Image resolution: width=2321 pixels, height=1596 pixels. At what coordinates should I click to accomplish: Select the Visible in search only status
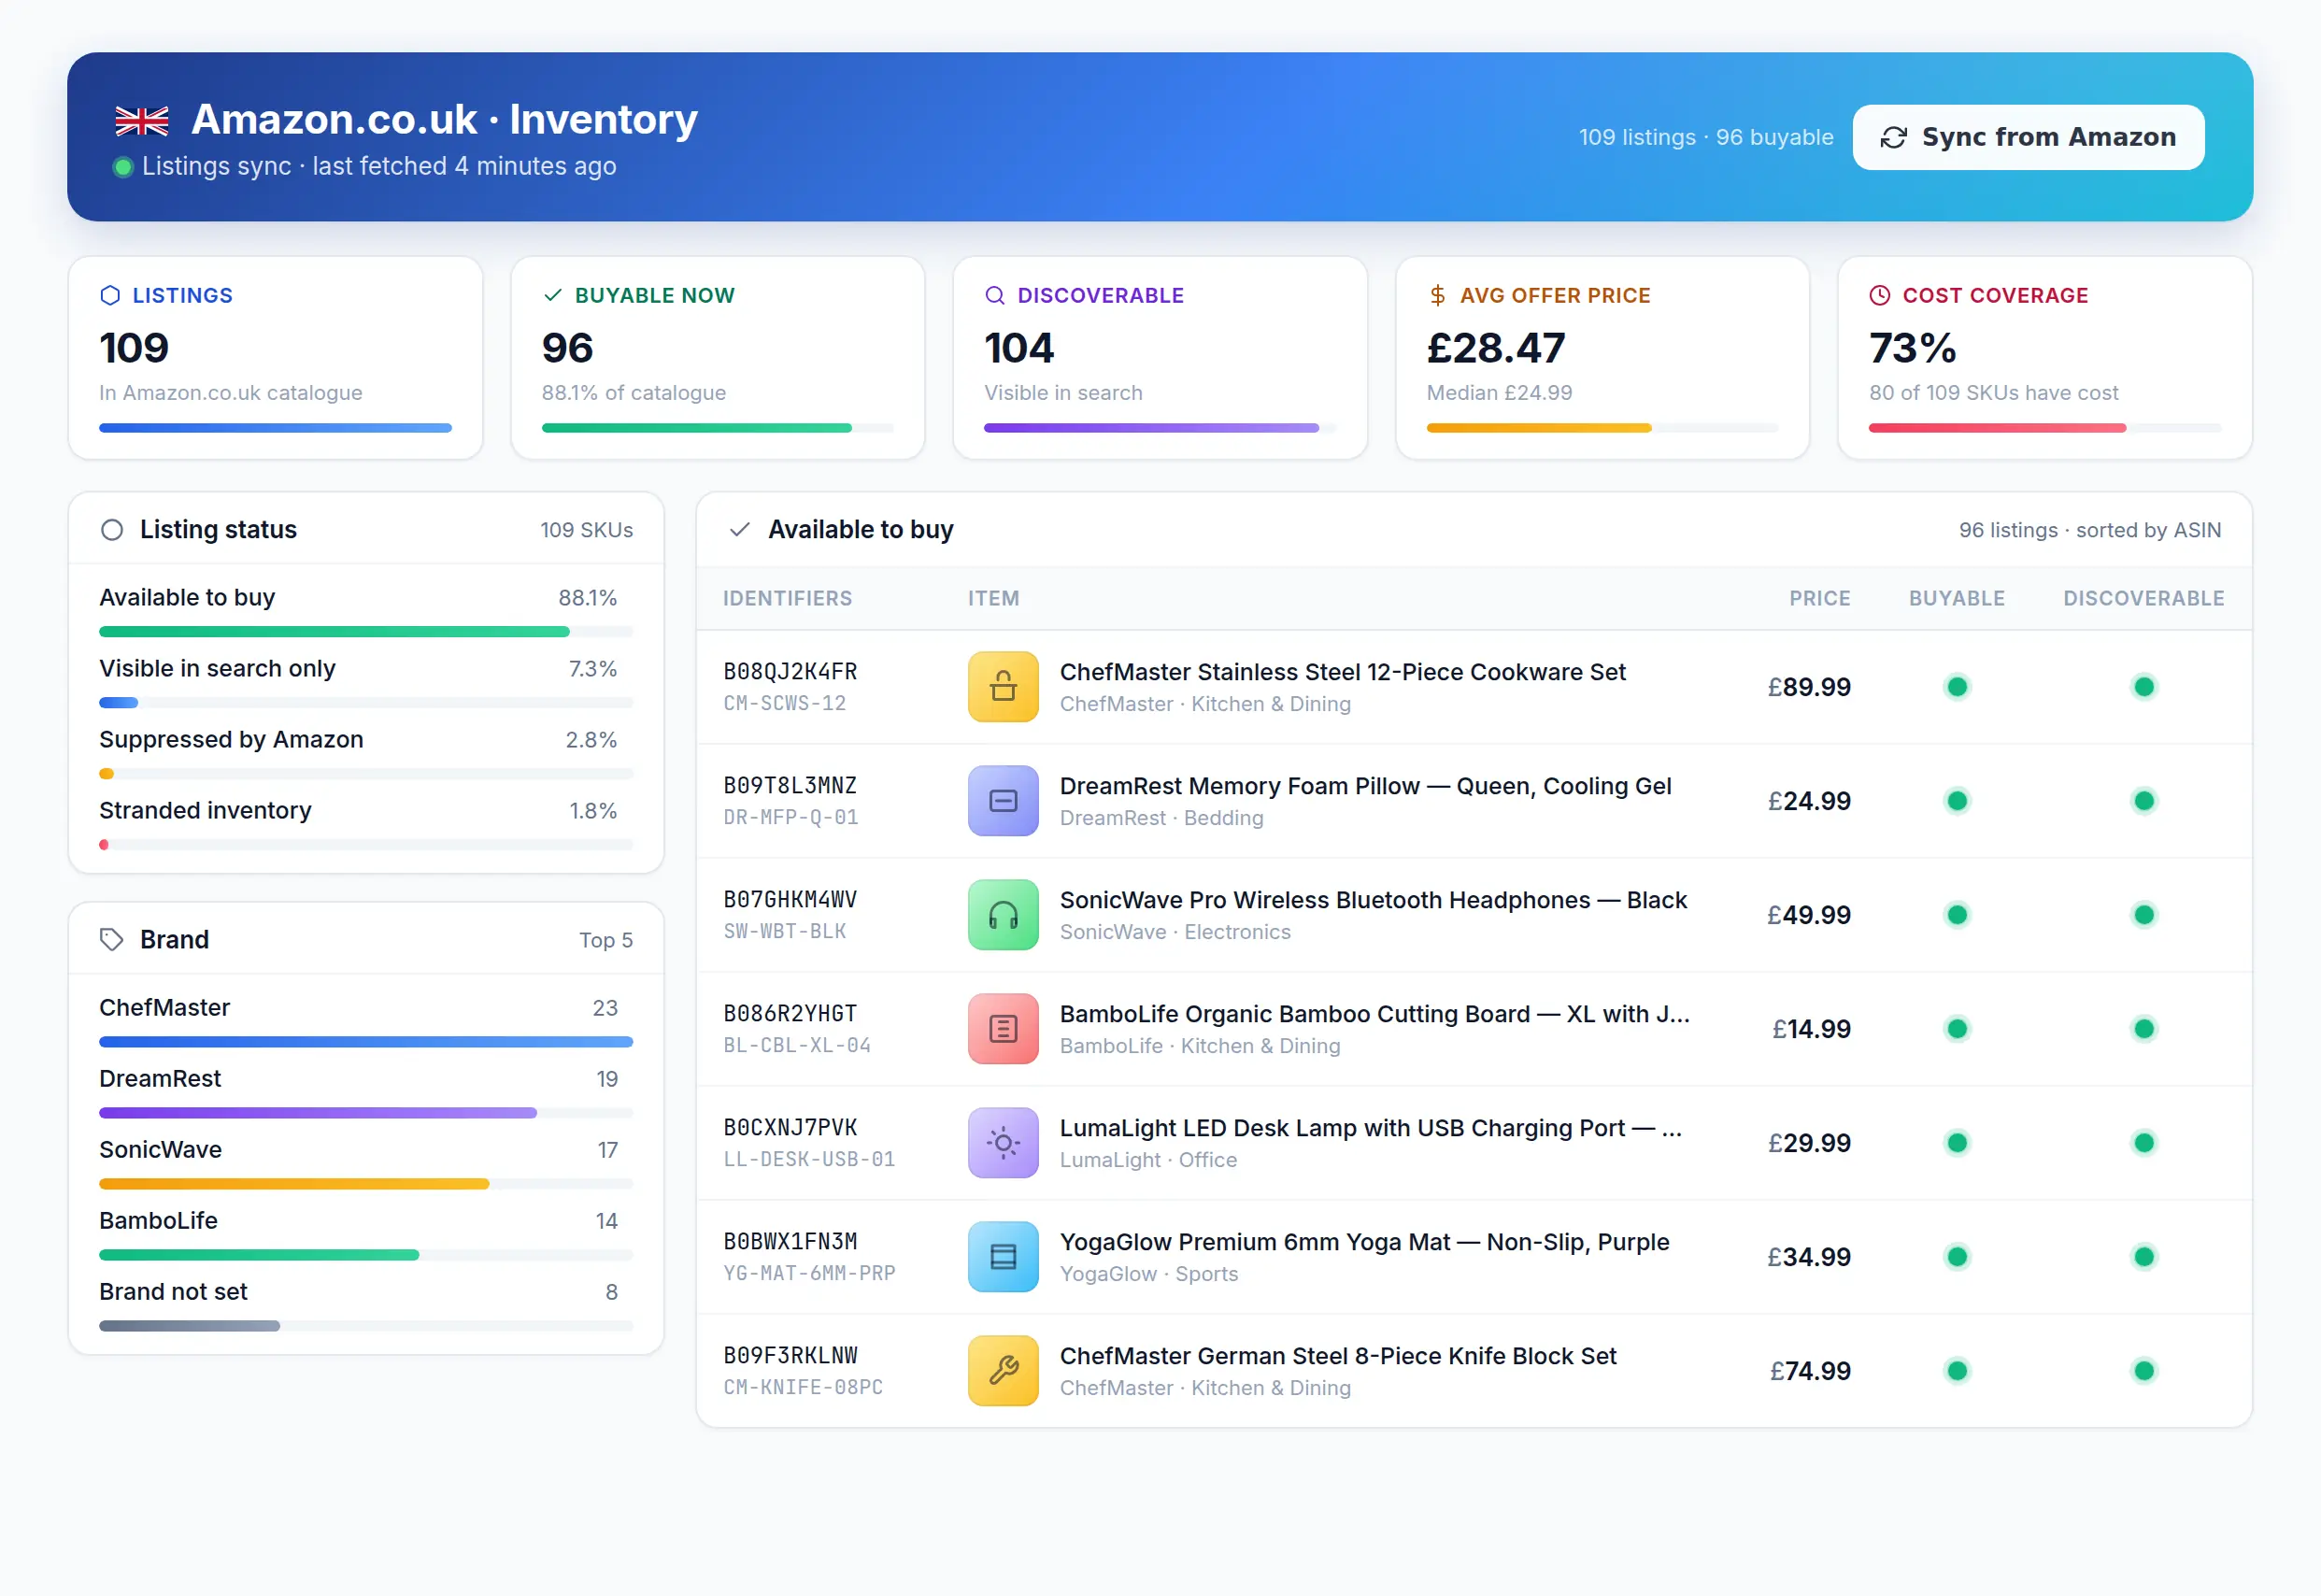click(366, 681)
